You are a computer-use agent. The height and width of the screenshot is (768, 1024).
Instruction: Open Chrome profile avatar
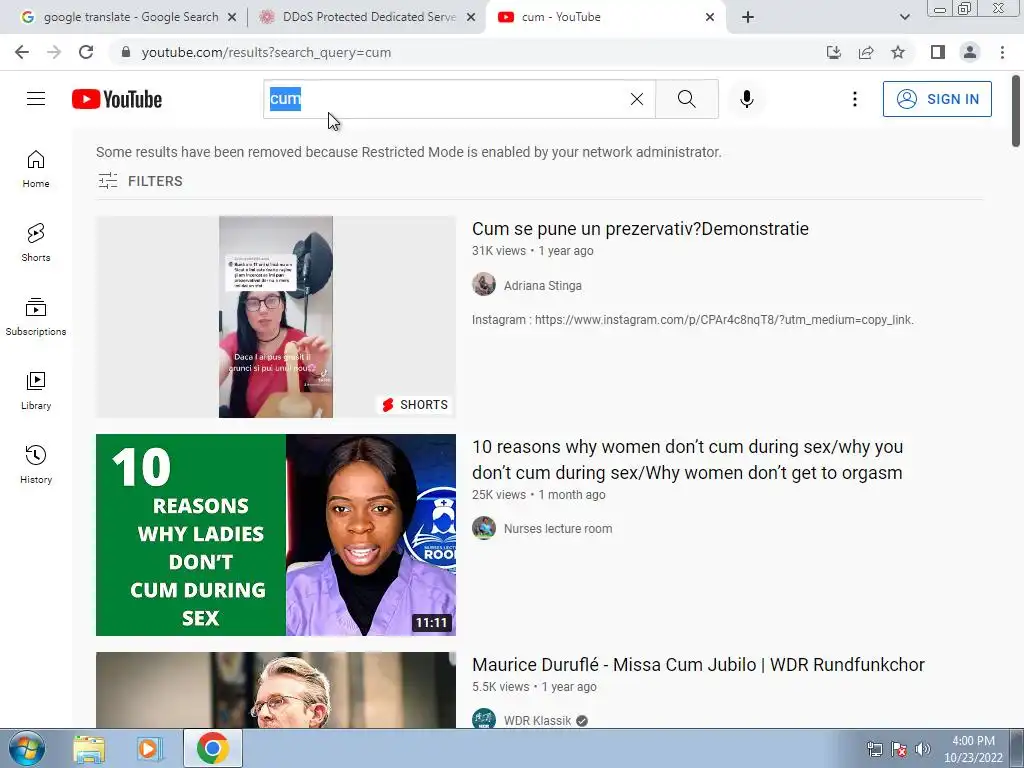(970, 52)
